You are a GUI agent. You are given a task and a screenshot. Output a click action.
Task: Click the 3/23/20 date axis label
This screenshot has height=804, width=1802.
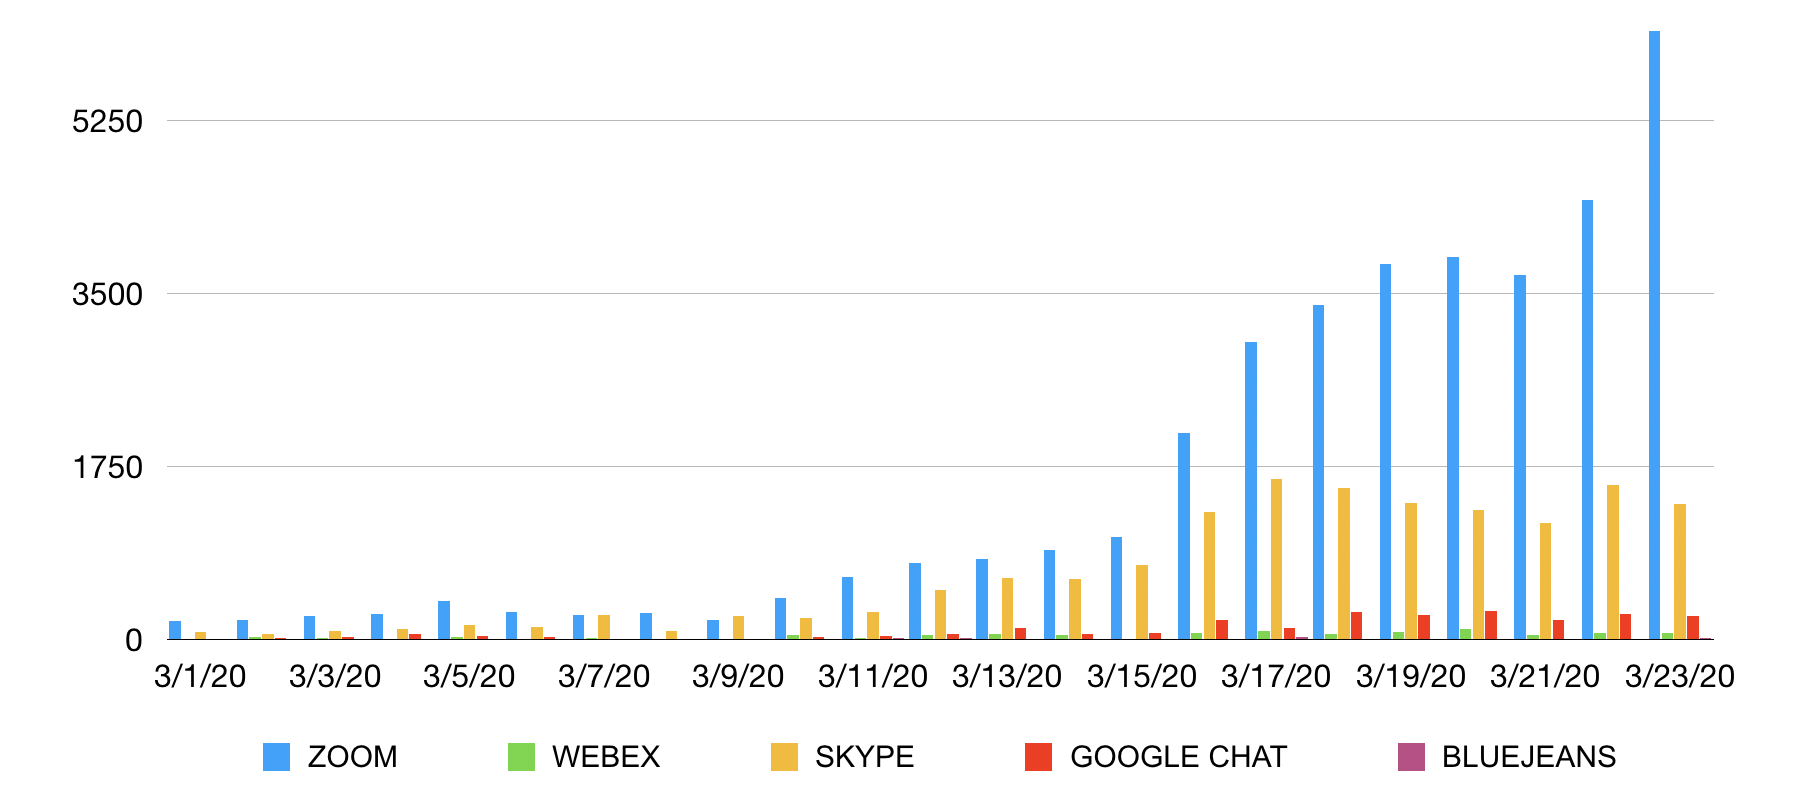click(x=1679, y=677)
